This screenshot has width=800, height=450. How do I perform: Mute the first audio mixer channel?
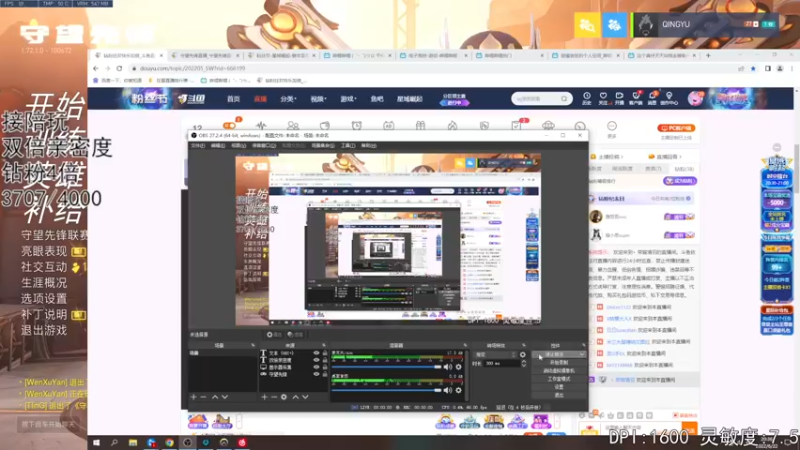(447, 367)
